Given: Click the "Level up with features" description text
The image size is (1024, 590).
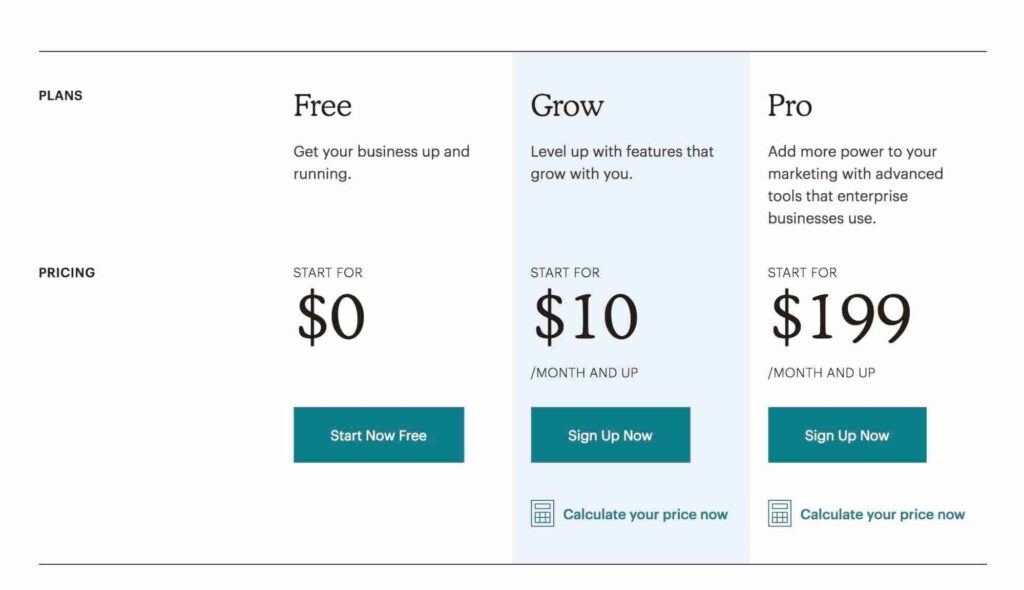Looking at the screenshot, I should click(x=622, y=162).
